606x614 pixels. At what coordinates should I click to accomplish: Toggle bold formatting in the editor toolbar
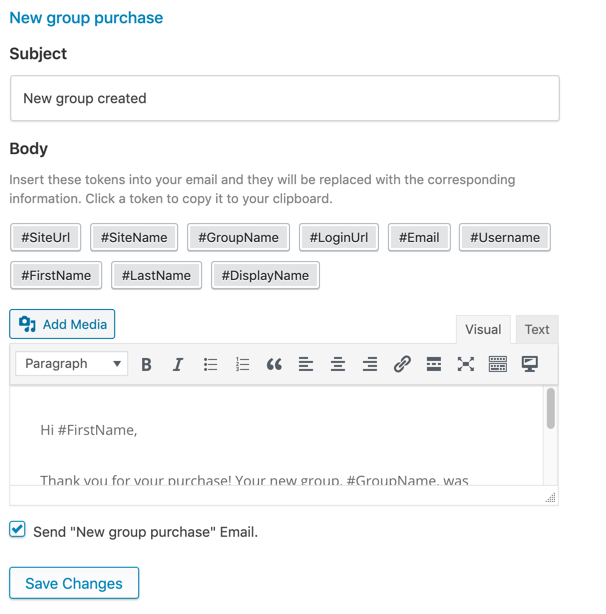pyautogui.click(x=147, y=364)
